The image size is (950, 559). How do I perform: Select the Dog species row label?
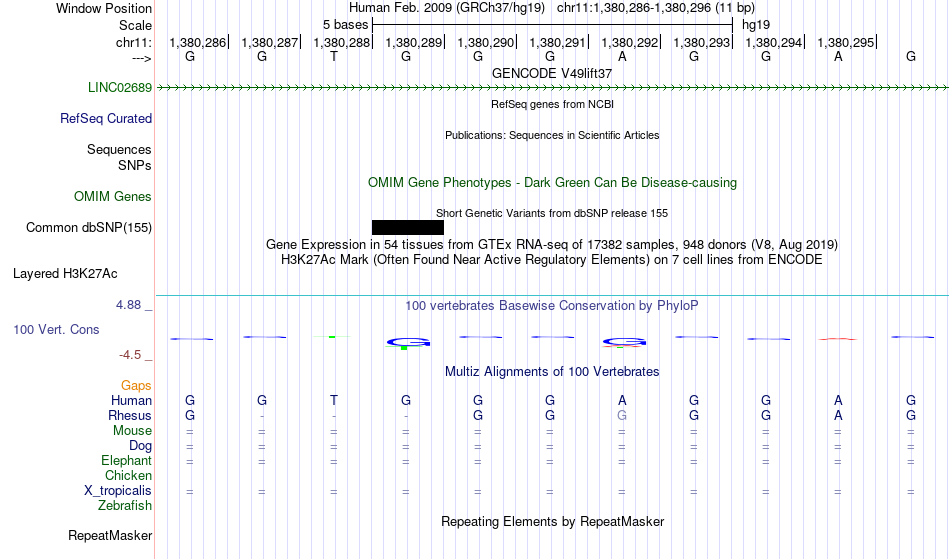pyautogui.click(x=140, y=446)
